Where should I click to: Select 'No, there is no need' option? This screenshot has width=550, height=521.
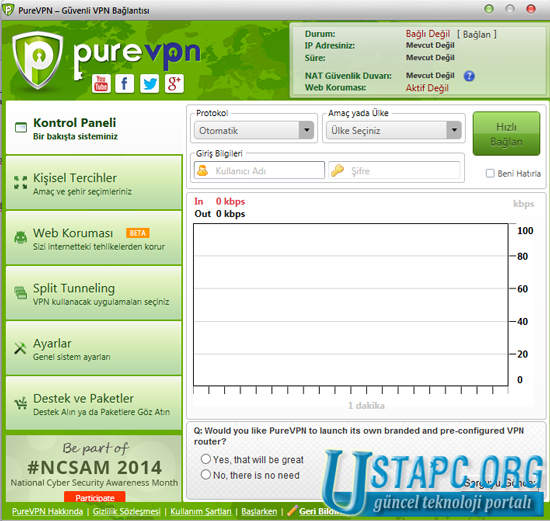click(206, 475)
